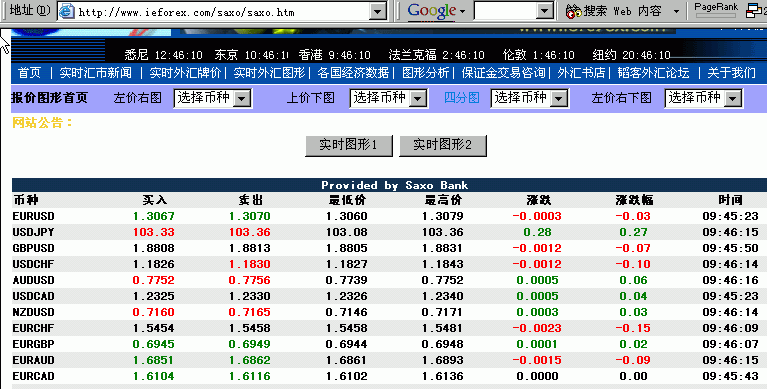Select the EURGBP row label
This screenshot has width=767, height=389.
(x=33, y=344)
